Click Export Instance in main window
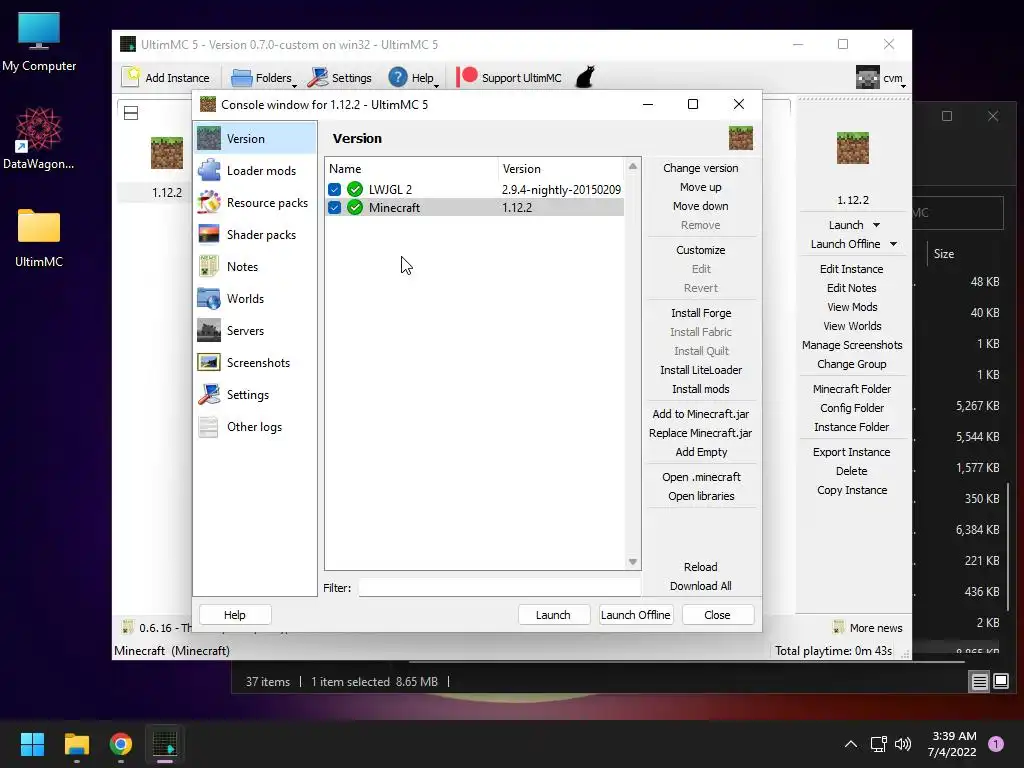 [x=852, y=452]
